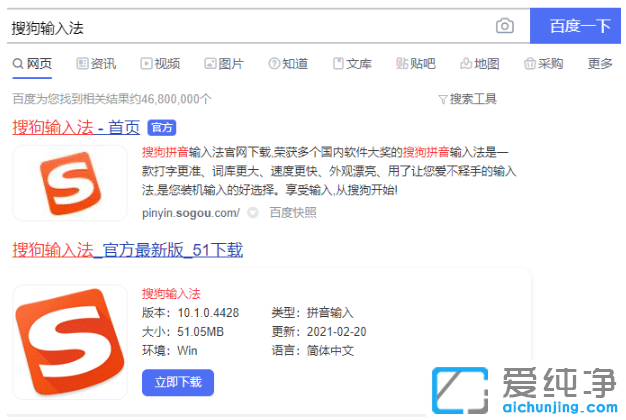Focus the search box containing 搜狗输入法
This screenshot has width=626, height=420.
click(x=250, y=27)
